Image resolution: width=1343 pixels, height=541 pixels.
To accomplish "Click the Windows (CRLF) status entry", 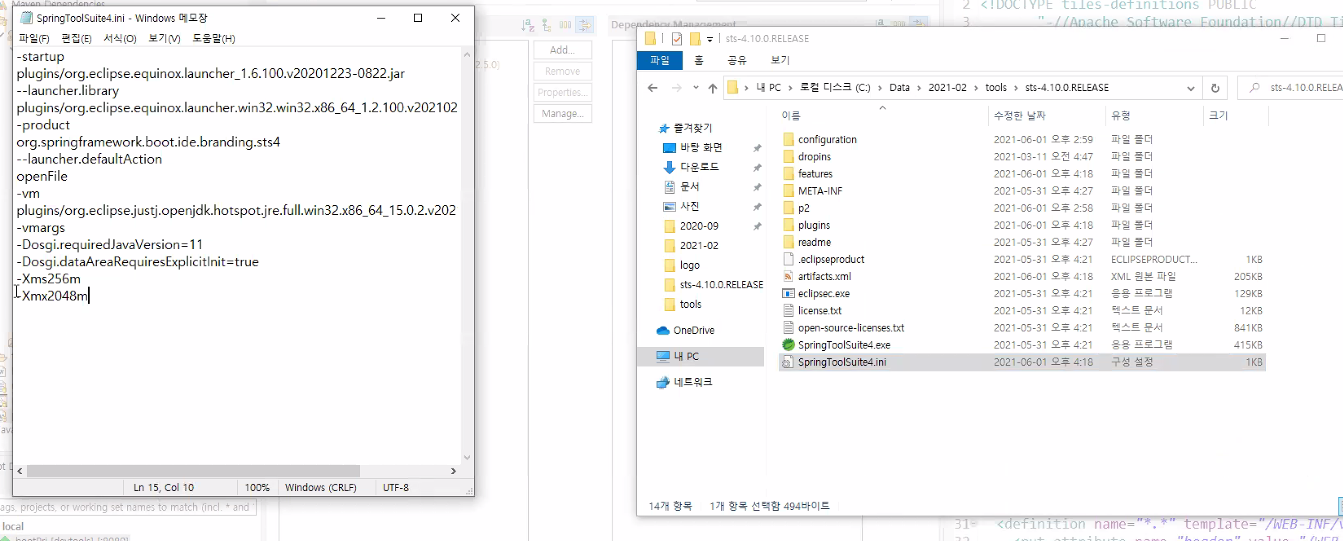I will (x=319, y=488).
